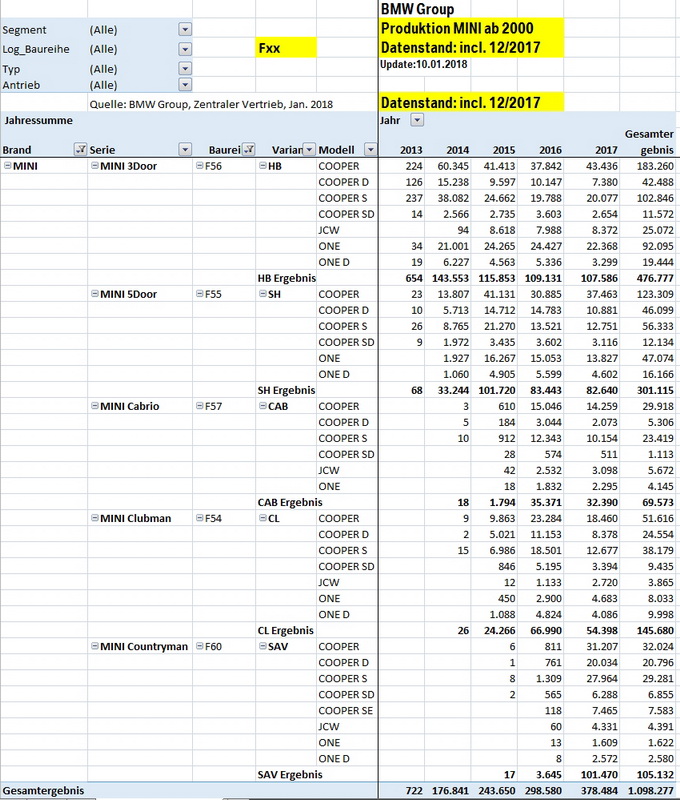Select the 'Produktion MINI ab 2000' title cell
Screen dimensions: 680x800
pyautogui.click(x=471, y=28)
